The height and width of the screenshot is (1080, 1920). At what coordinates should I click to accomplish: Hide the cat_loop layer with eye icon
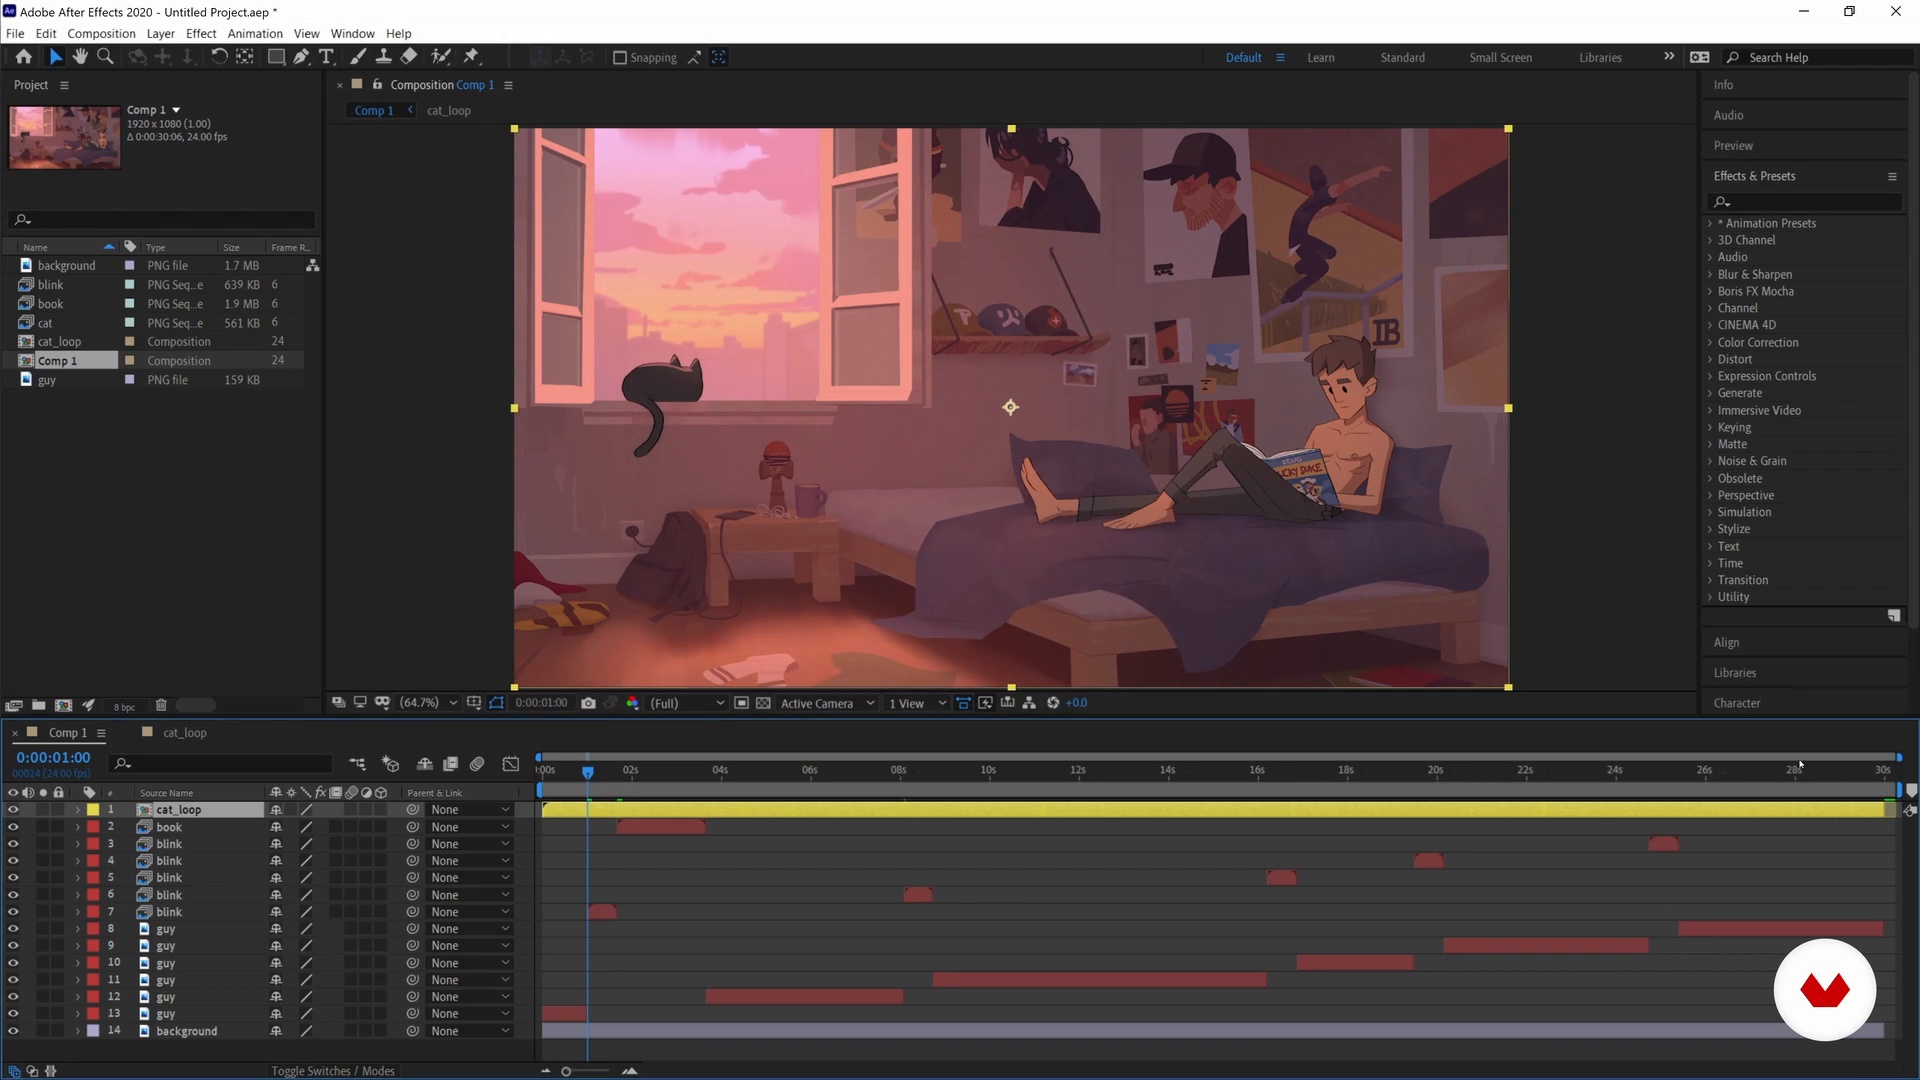[x=13, y=810]
